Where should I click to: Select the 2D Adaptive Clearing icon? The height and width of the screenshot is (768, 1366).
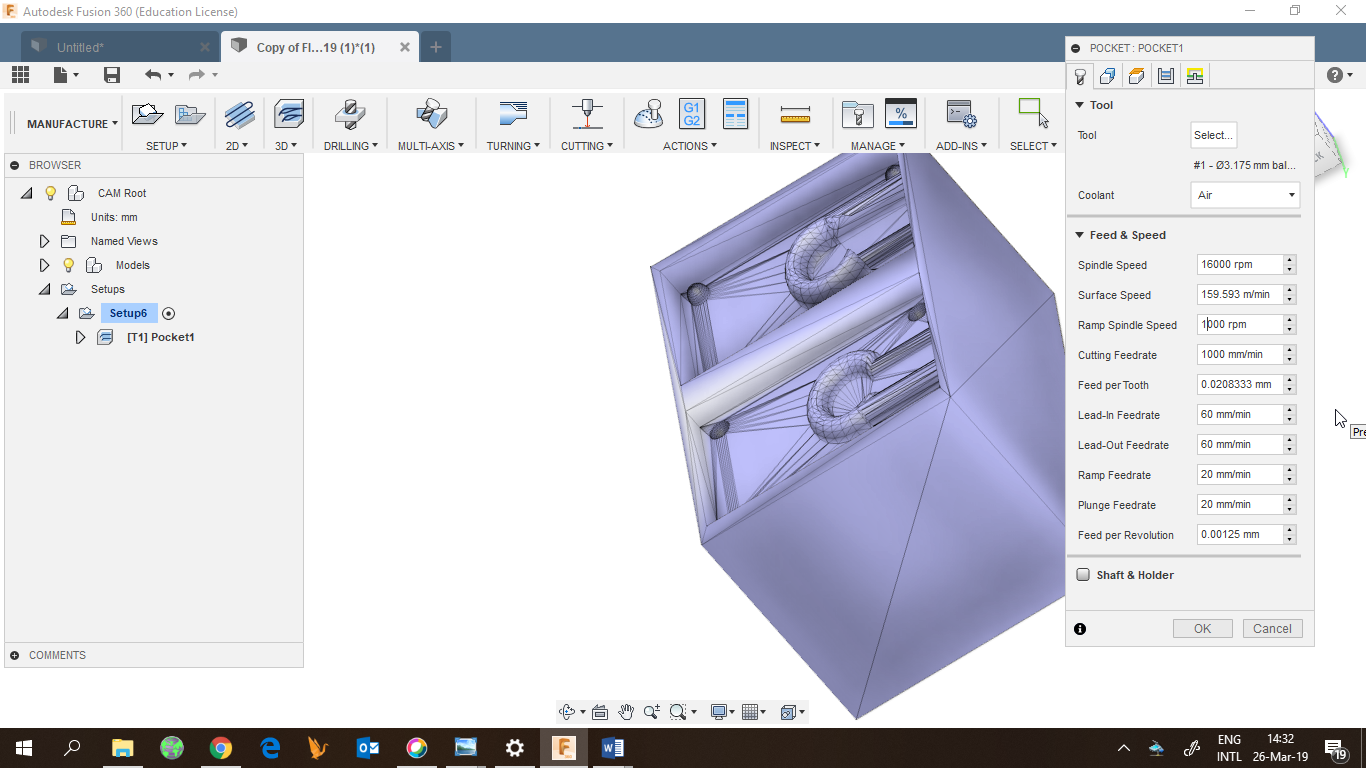[x=239, y=114]
